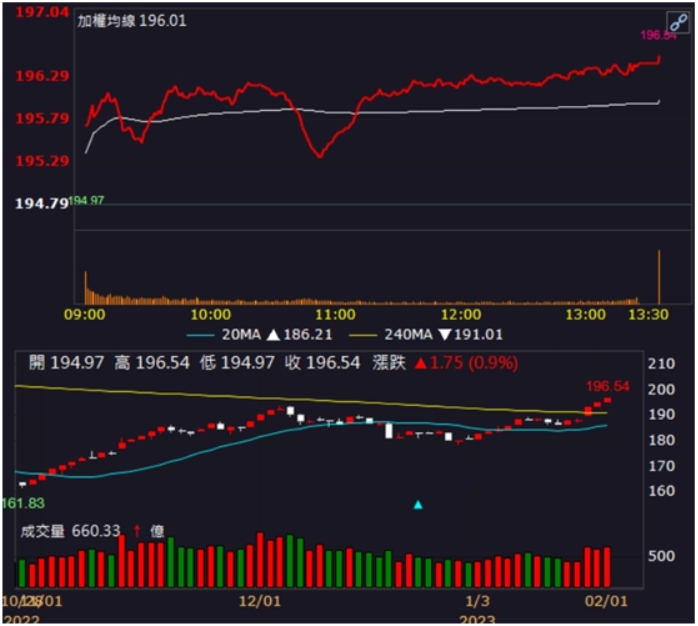Click the 20MA legend entry
This screenshot has height=626, width=698.
tap(223, 334)
